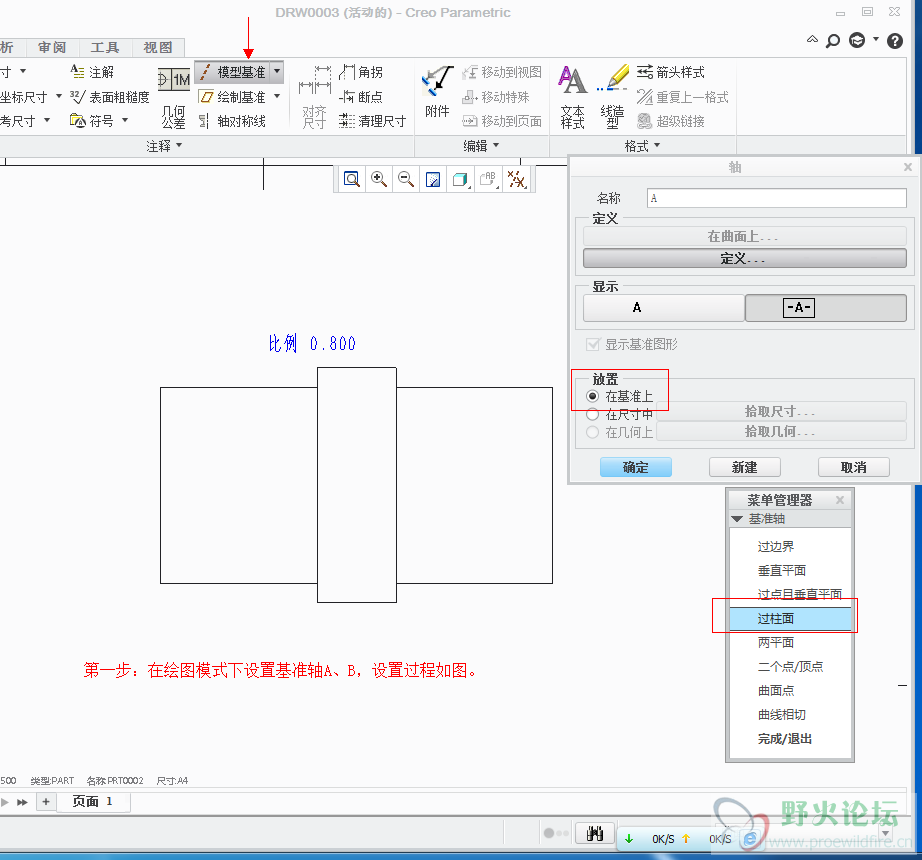This screenshot has width=922, height=860.
Task: Select the 页面 1 sheet tab
Action: pos(92,801)
